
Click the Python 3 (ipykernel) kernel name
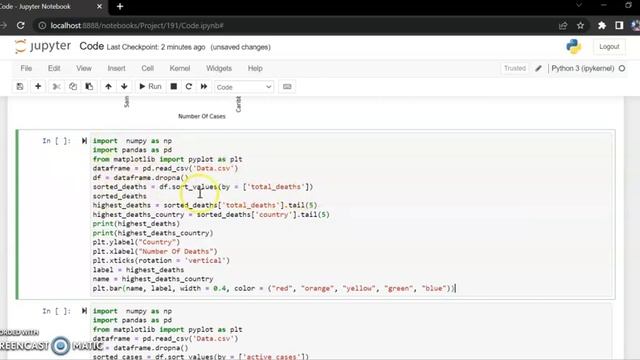pos(582,68)
